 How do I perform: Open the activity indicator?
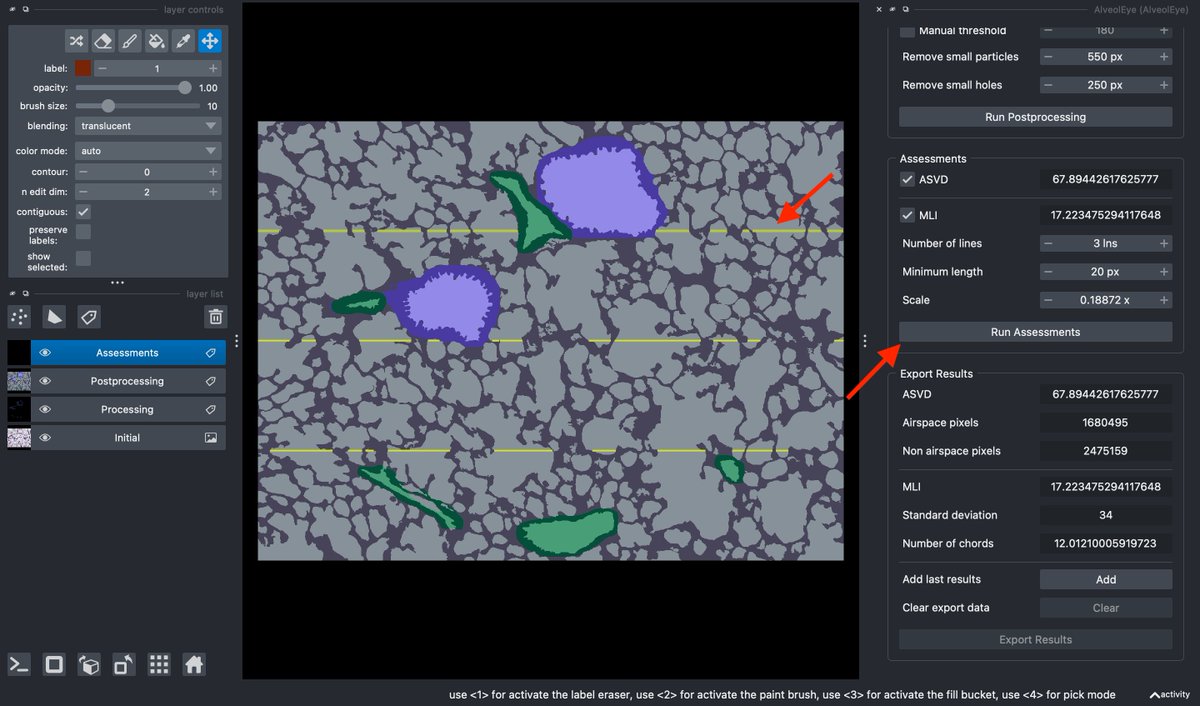[1169, 694]
